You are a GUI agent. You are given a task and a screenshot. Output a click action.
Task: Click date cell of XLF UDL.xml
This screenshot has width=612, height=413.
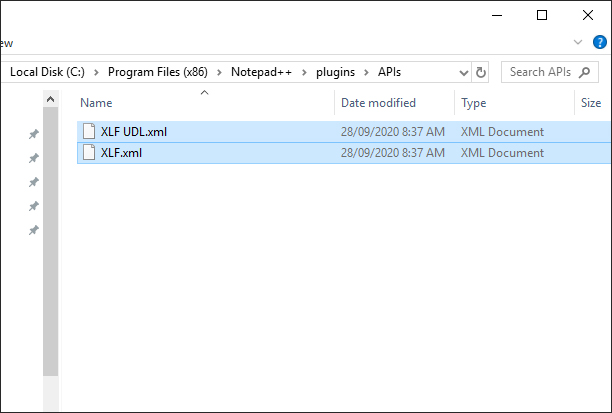[x=393, y=132]
